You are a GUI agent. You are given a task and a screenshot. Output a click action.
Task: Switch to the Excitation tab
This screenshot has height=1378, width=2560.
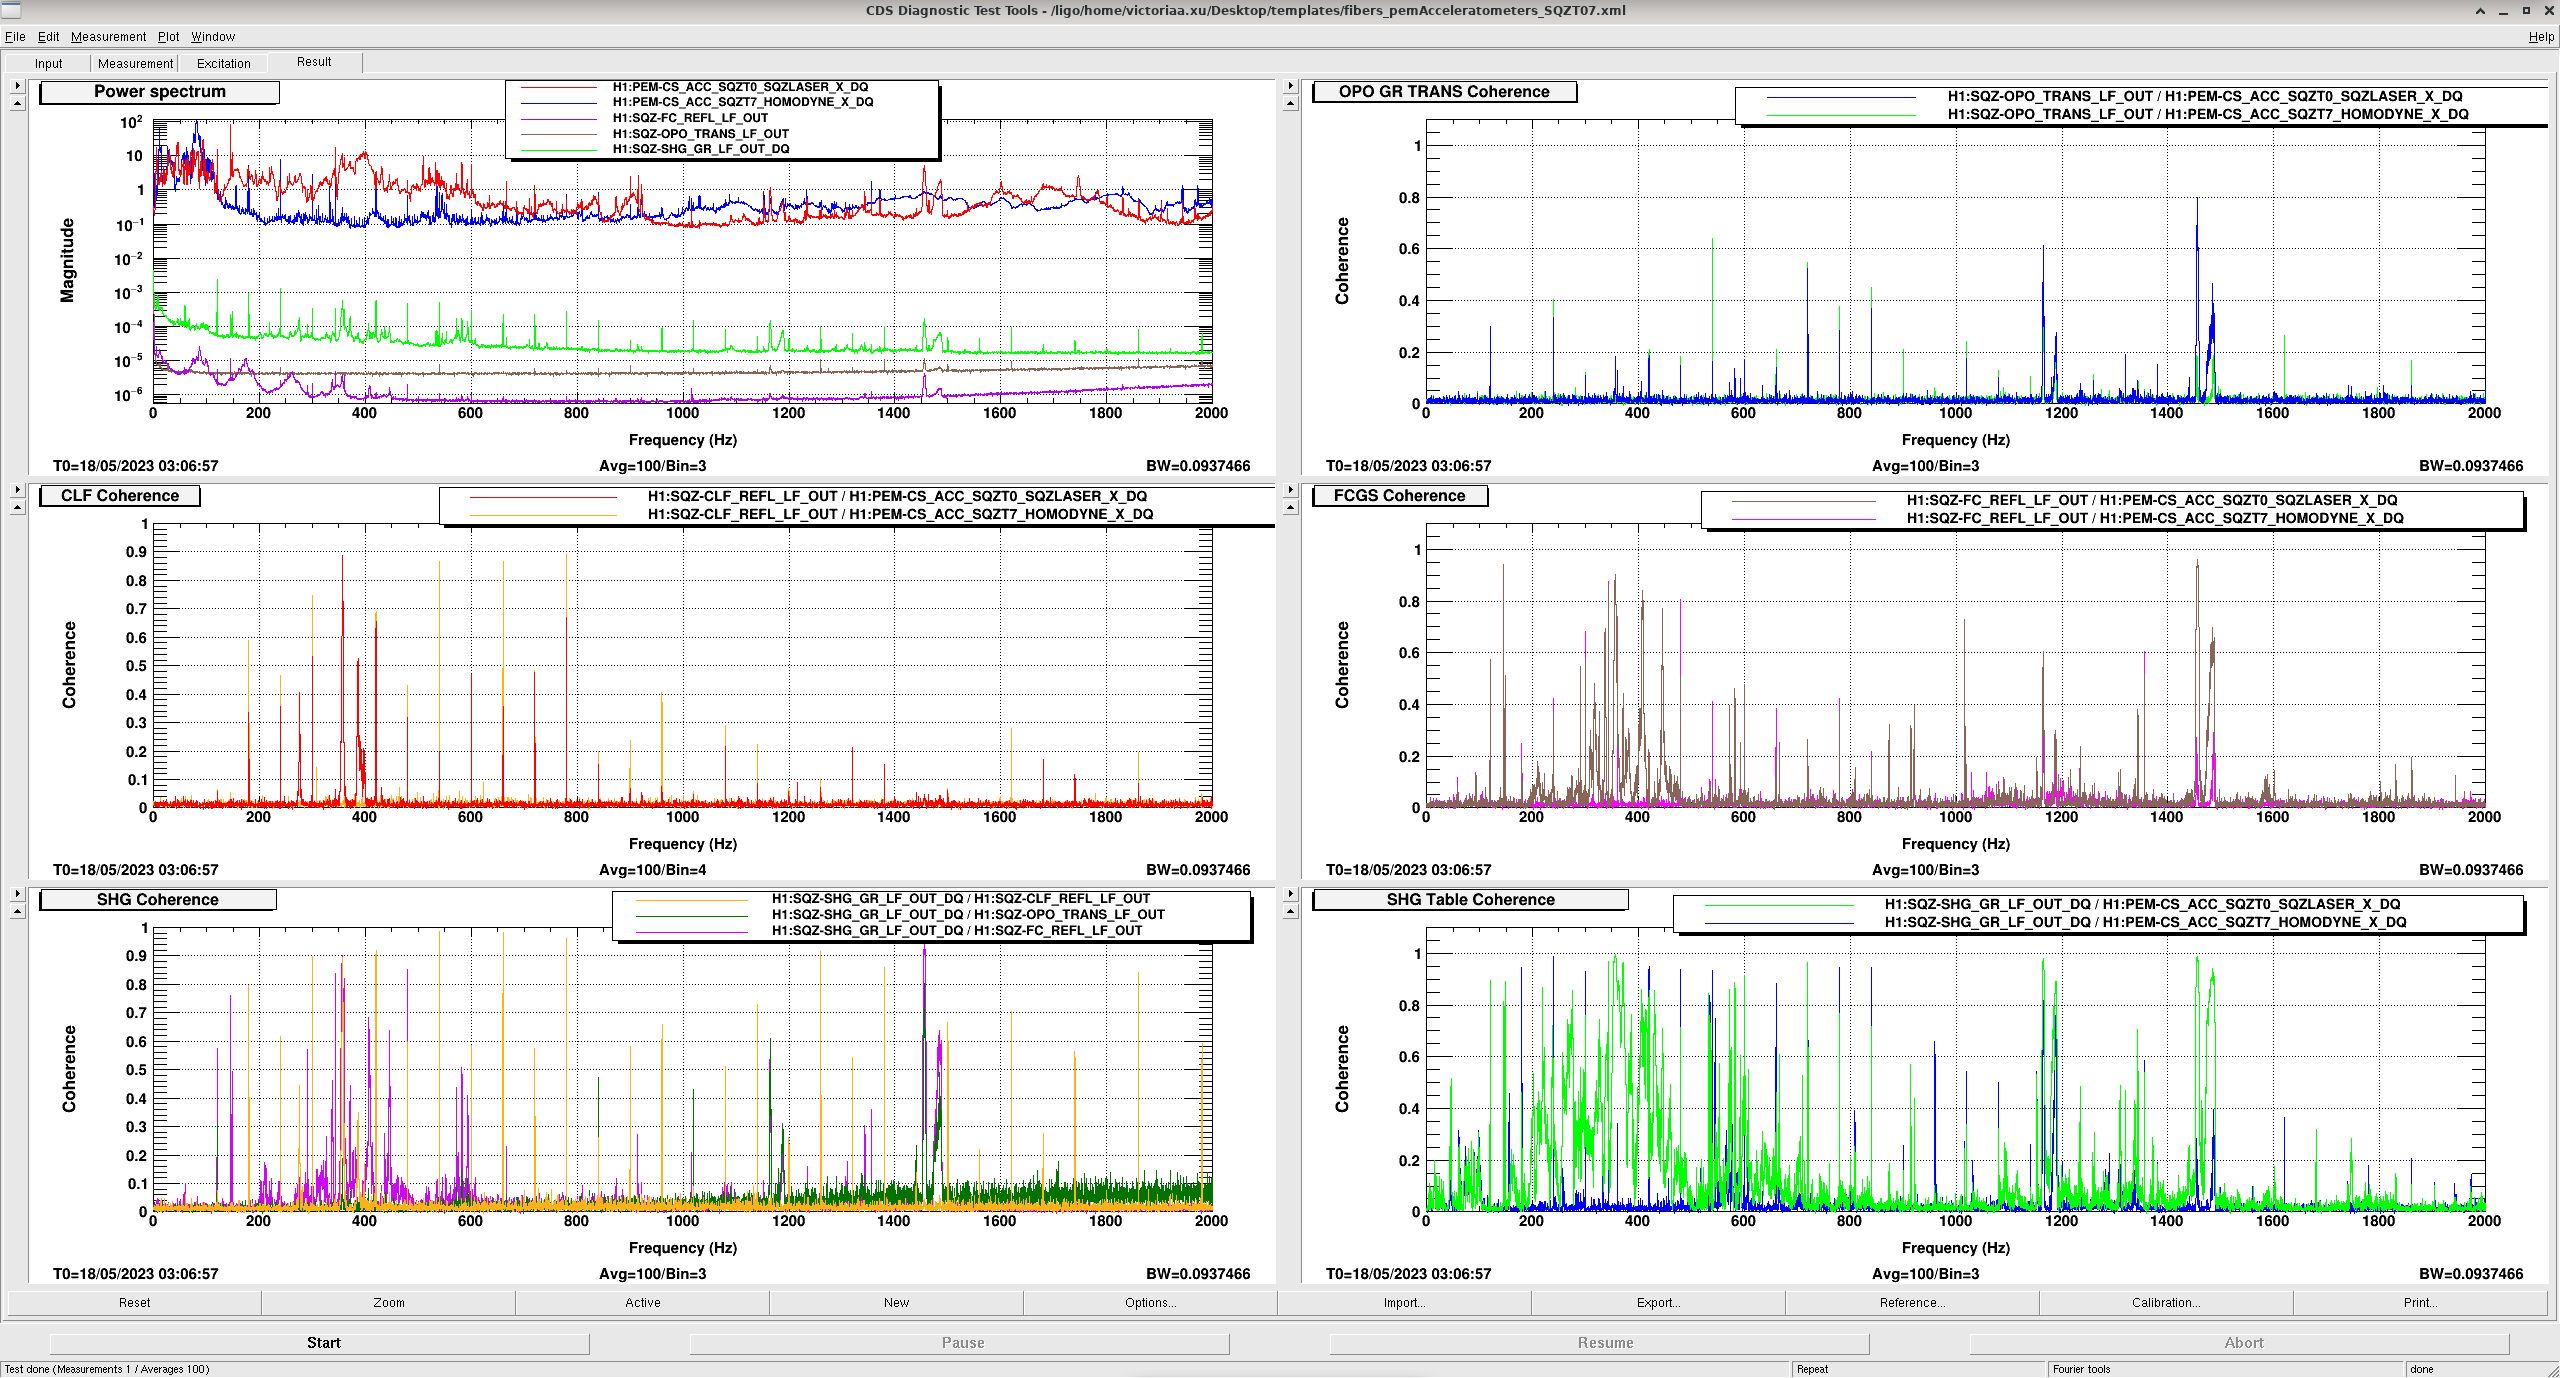point(223,63)
